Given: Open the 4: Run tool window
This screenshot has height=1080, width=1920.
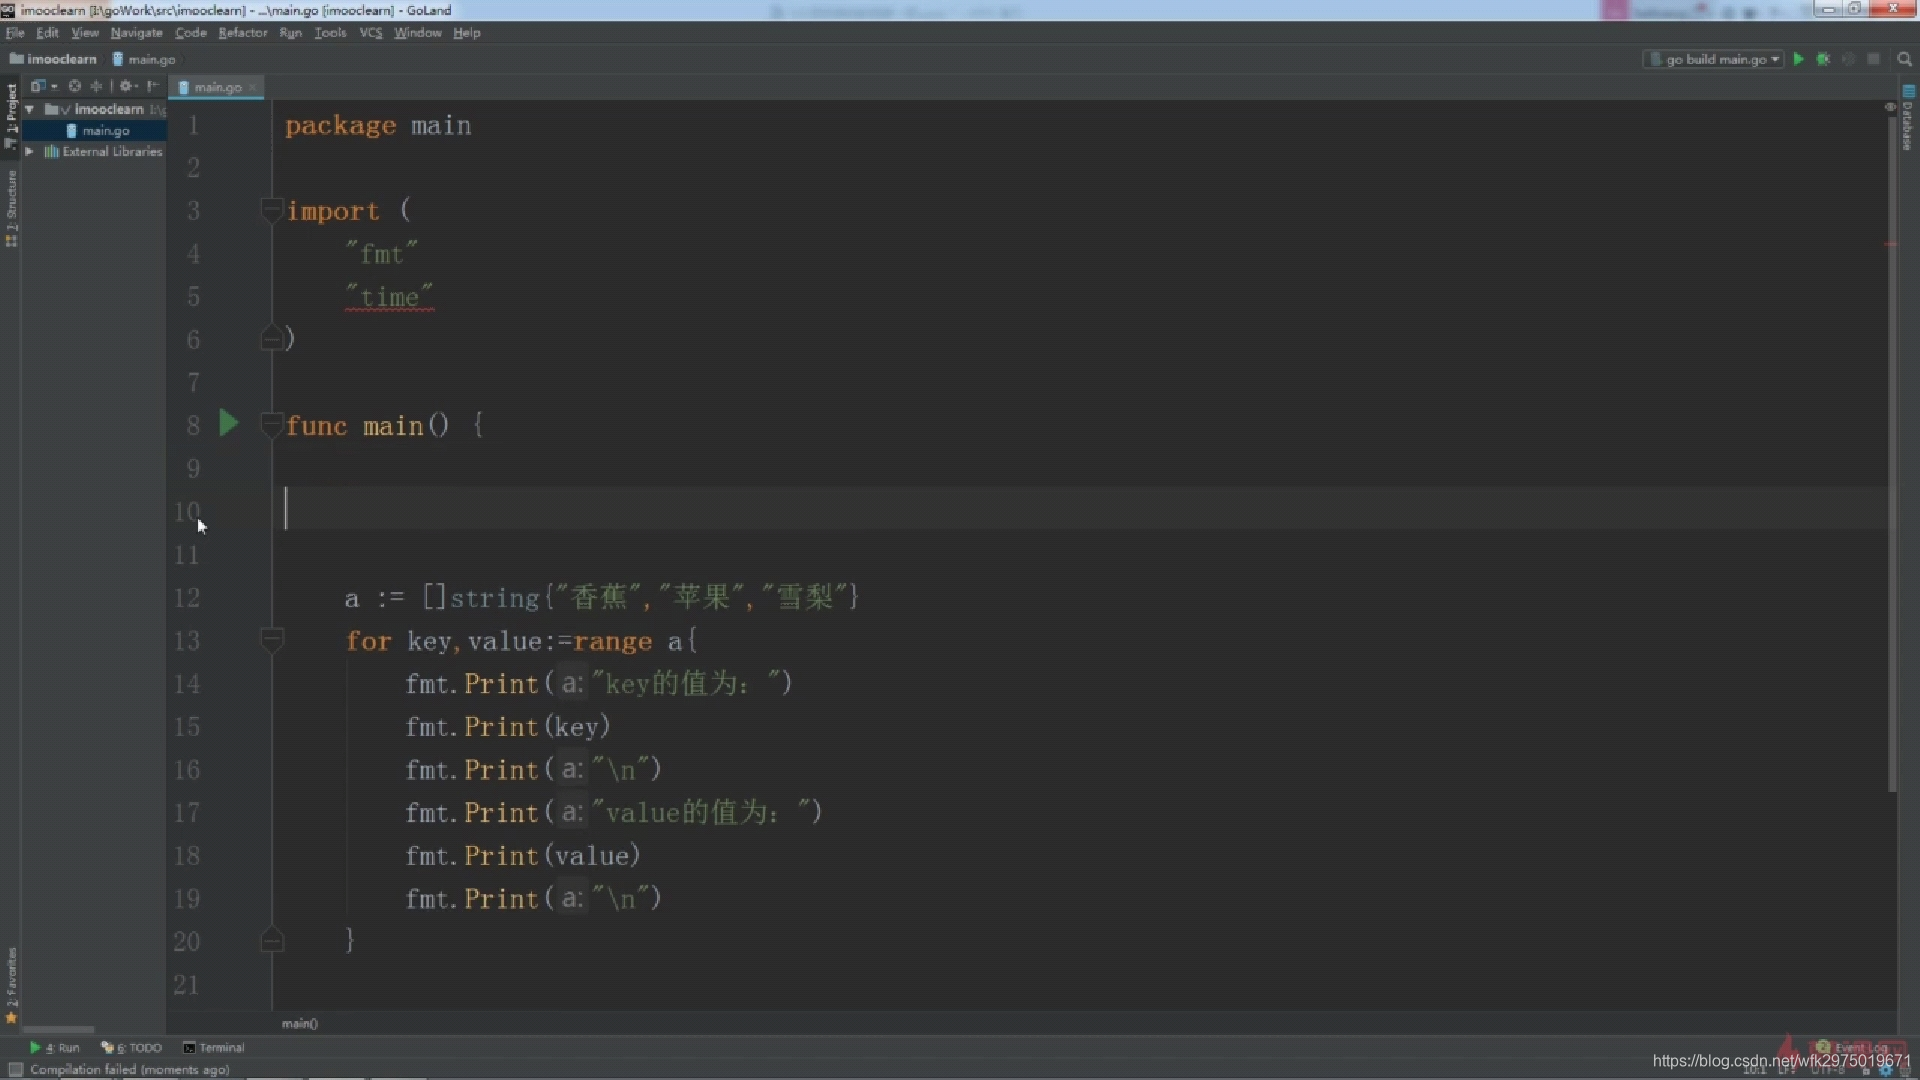Looking at the screenshot, I should (55, 1047).
